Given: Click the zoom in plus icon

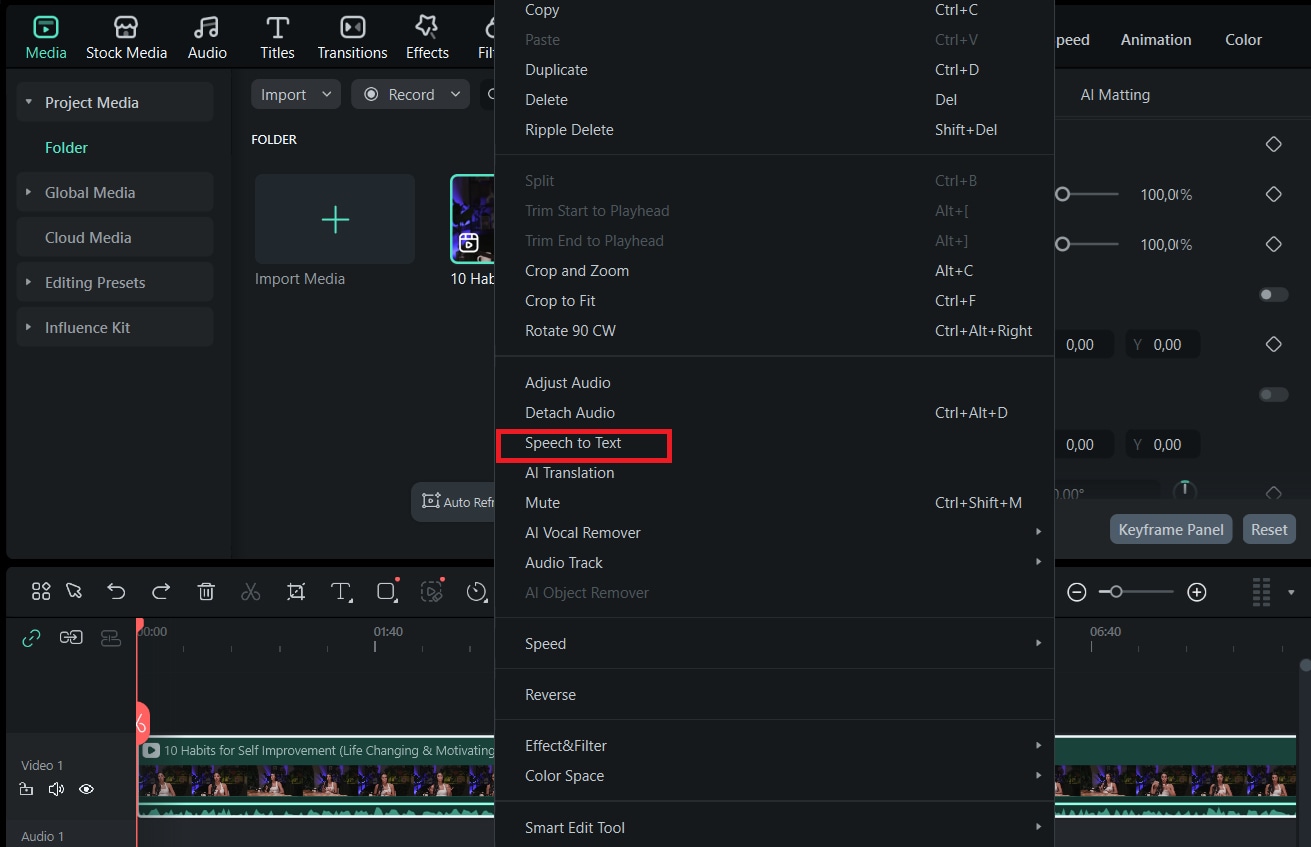Looking at the screenshot, I should coord(1196,592).
